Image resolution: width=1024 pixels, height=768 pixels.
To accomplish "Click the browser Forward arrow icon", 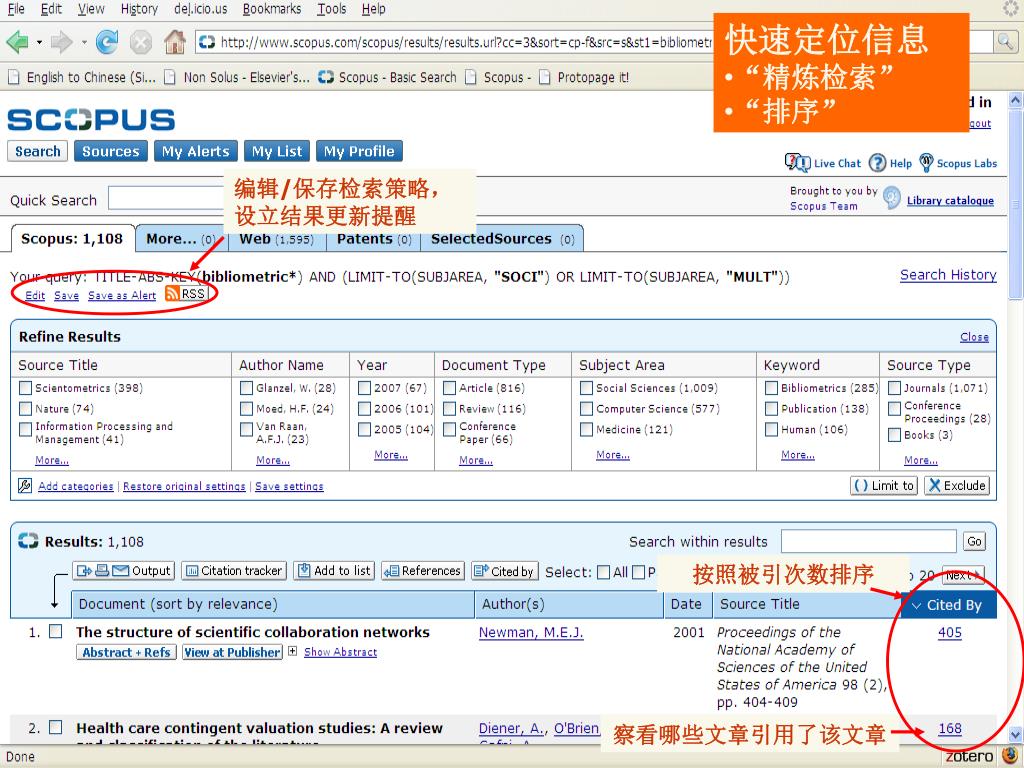I will tap(61, 42).
